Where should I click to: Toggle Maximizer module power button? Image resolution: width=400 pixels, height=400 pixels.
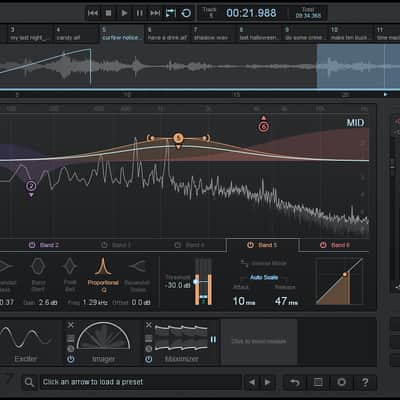point(149,359)
